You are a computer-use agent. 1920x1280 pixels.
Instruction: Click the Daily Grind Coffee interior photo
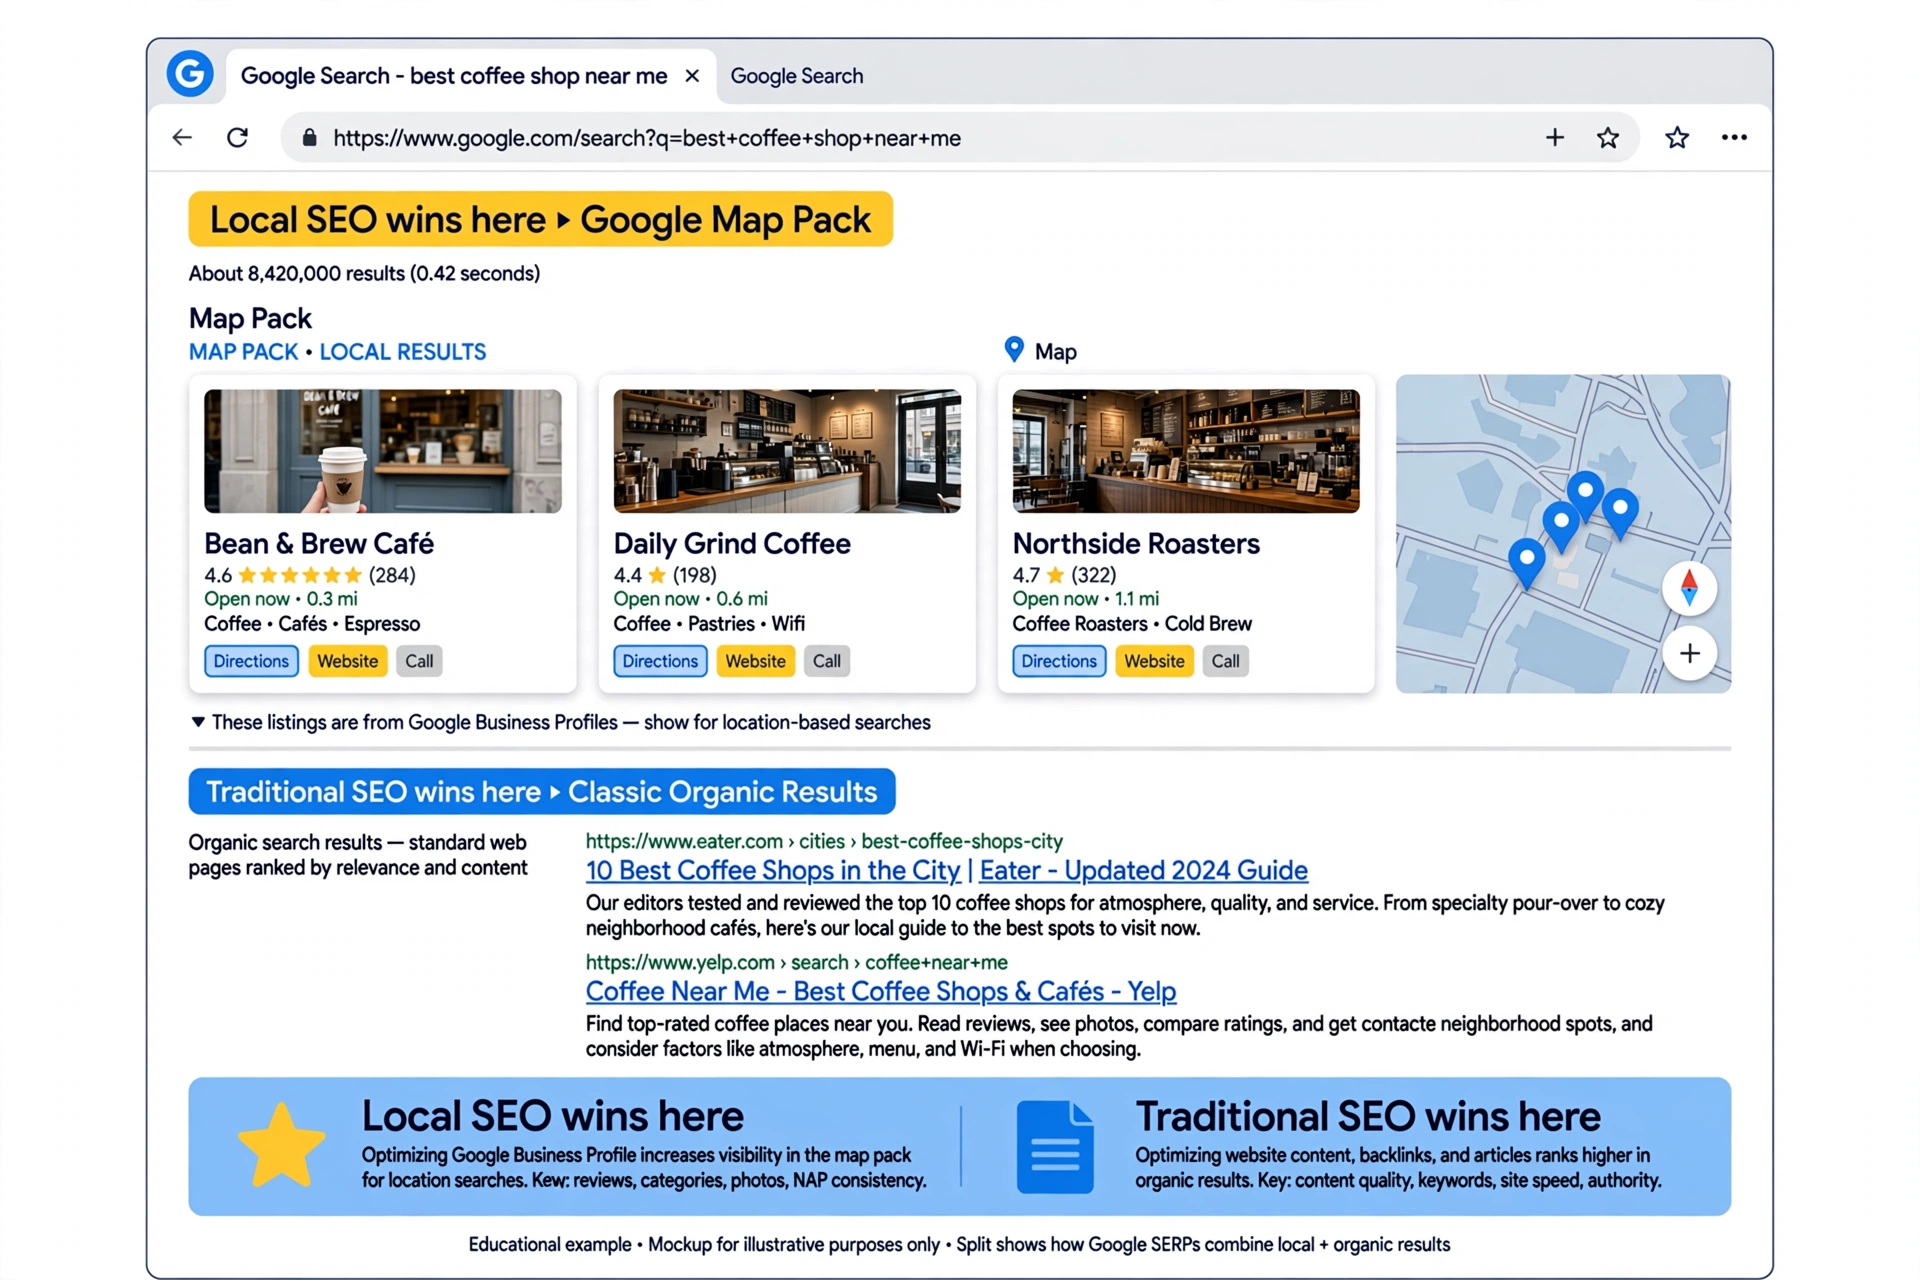pyautogui.click(x=787, y=451)
